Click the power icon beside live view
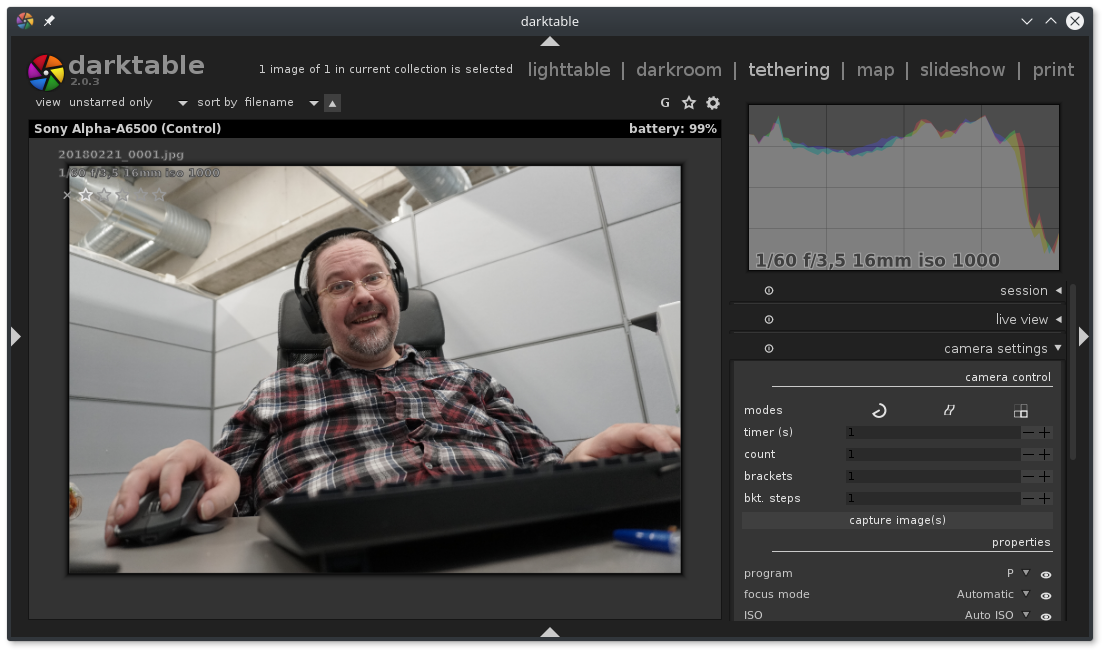1106x654 pixels. click(x=769, y=320)
